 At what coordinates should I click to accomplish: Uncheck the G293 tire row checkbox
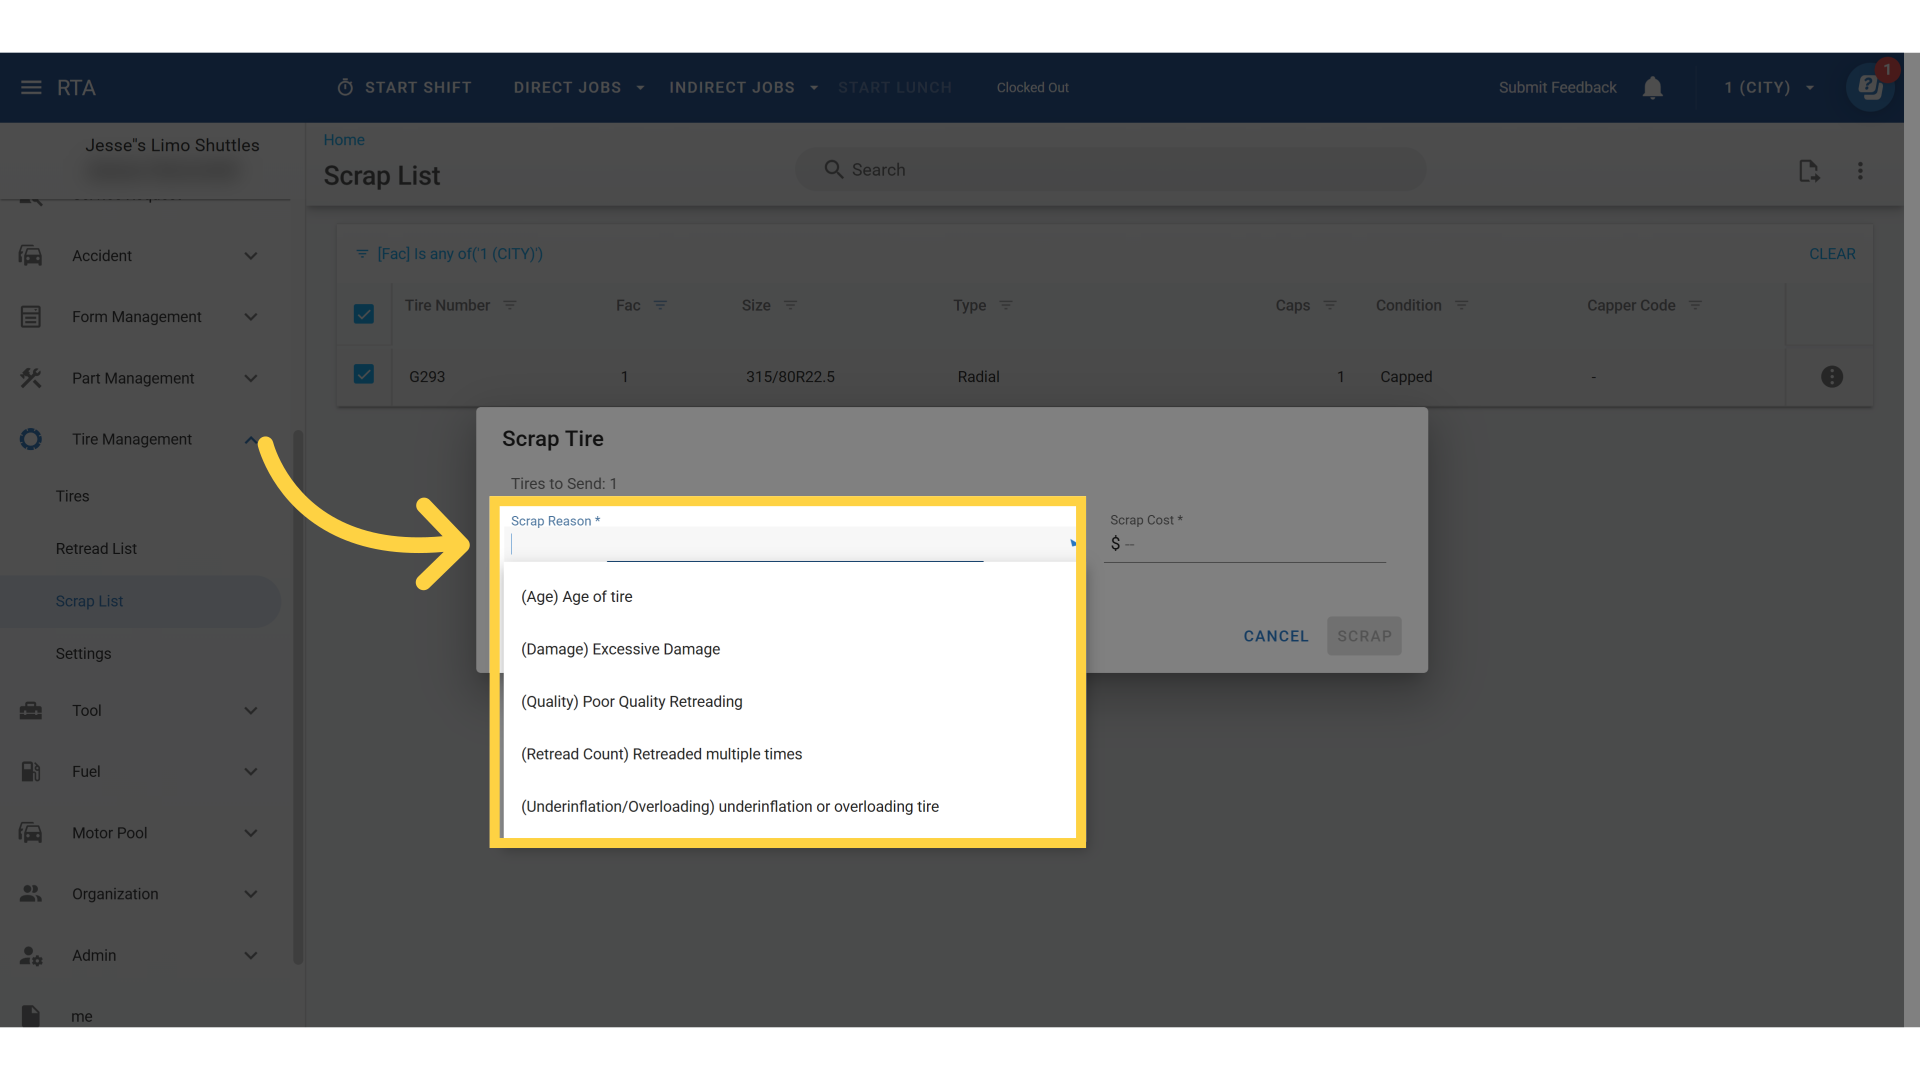(x=364, y=375)
